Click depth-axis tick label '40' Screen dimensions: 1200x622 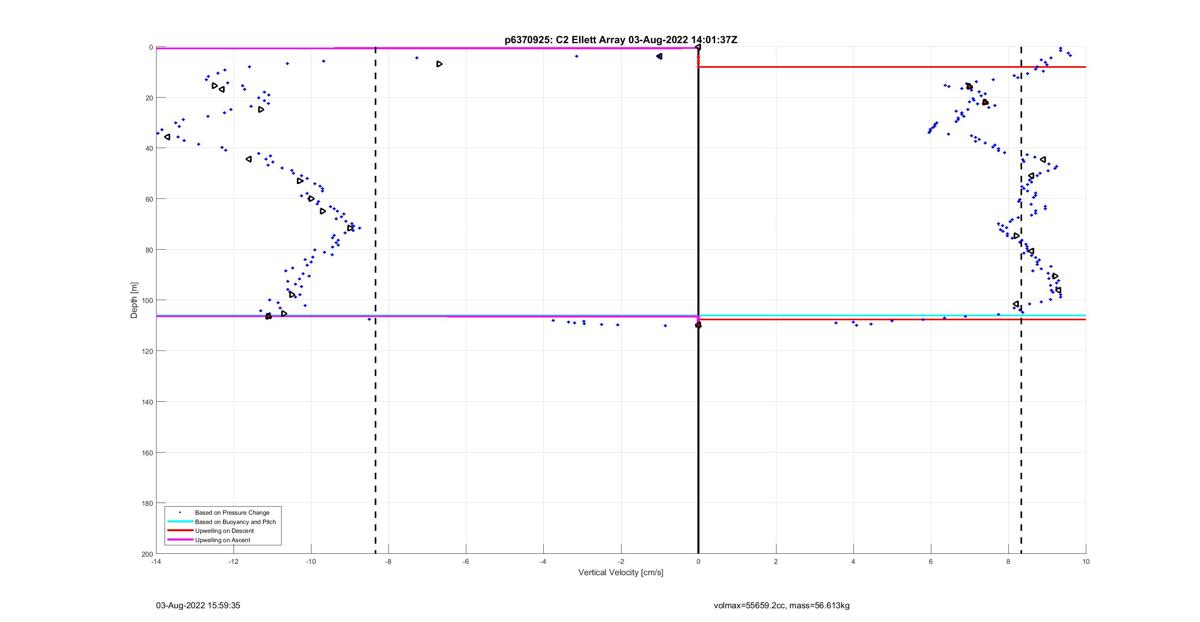tap(148, 148)
